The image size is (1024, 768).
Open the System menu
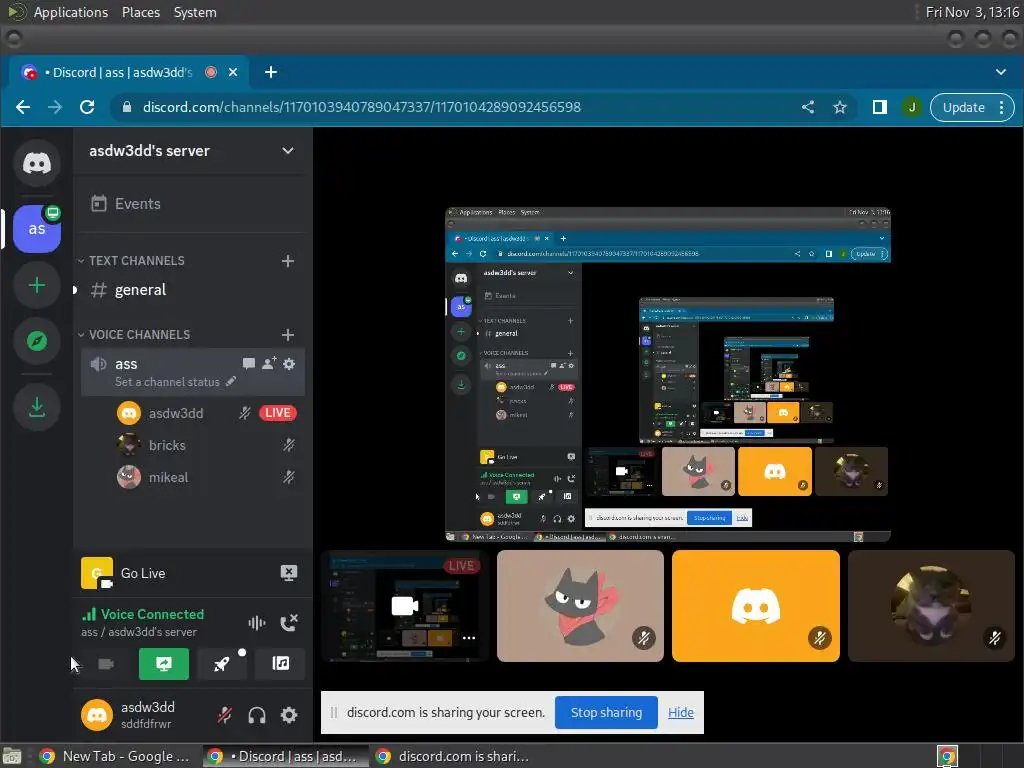(x=195, y=12)
